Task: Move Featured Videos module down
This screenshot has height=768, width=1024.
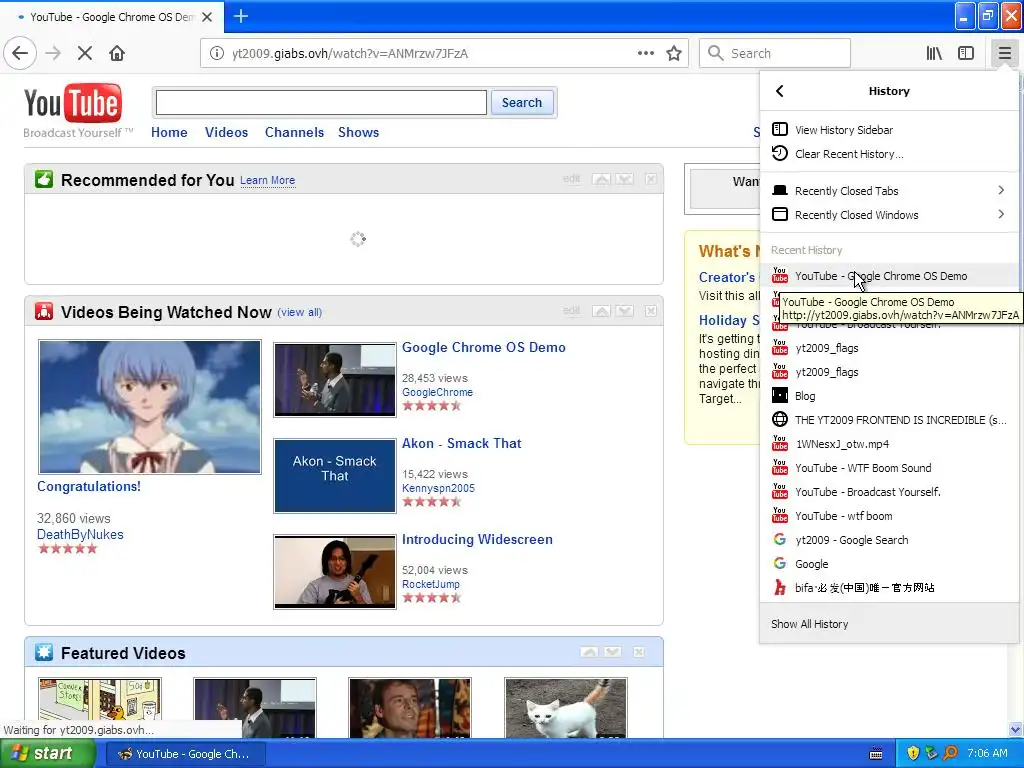Action: tap(613, 652)
